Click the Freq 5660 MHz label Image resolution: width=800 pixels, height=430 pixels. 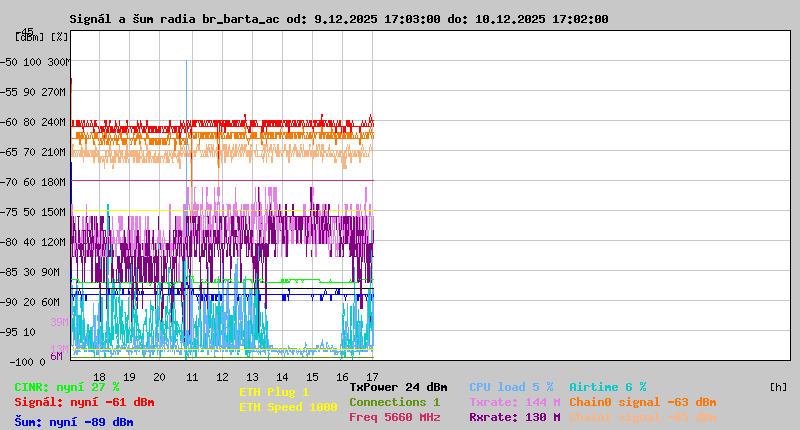(x=394, y=417)
